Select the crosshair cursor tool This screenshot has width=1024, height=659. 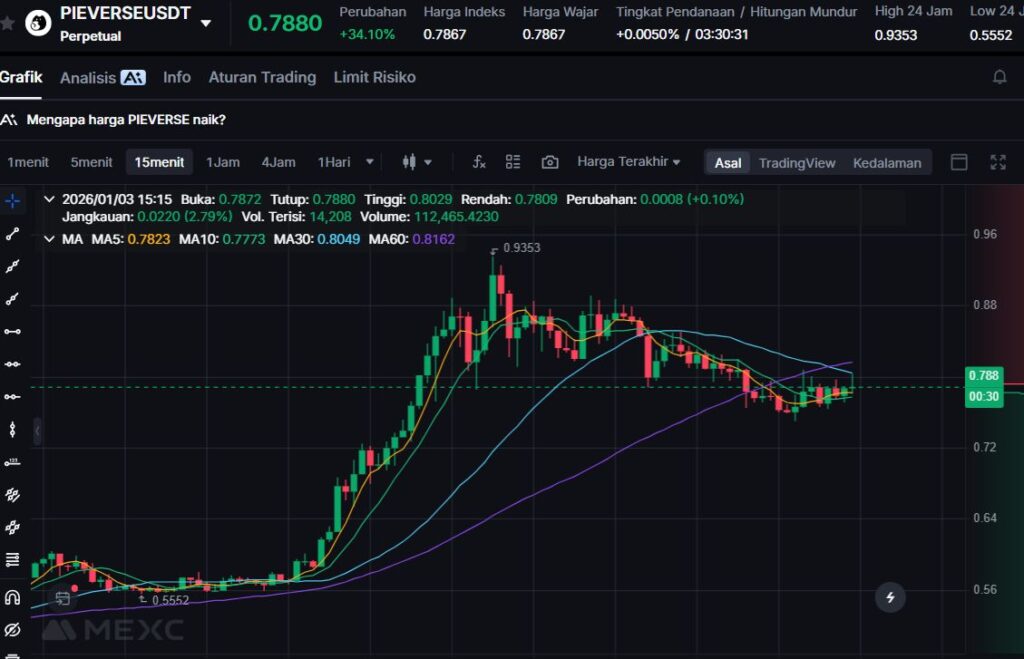[12, 201]
